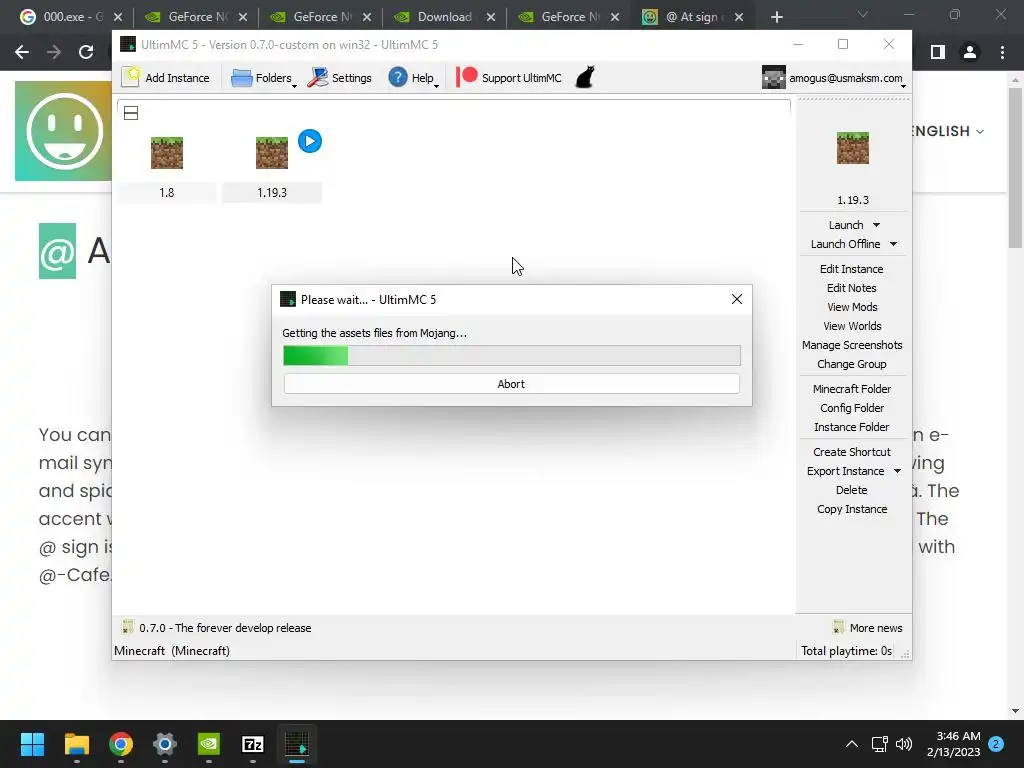Image resolution: width=1024 pixels, height=768 pixels.
Task: Close the Please wait dialog
Action: tap(737, 299)
